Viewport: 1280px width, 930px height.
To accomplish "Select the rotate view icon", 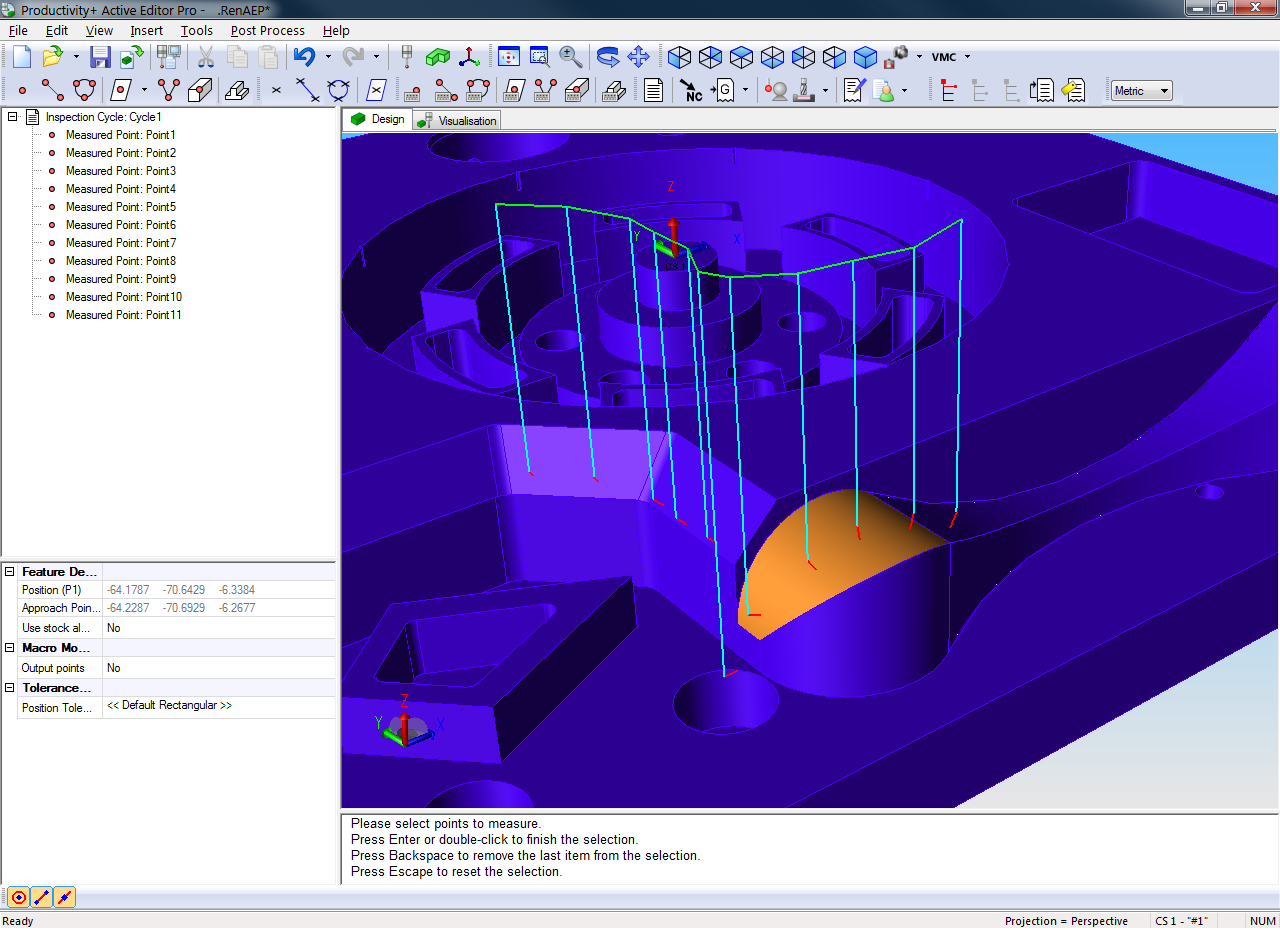I will (608, 57).
